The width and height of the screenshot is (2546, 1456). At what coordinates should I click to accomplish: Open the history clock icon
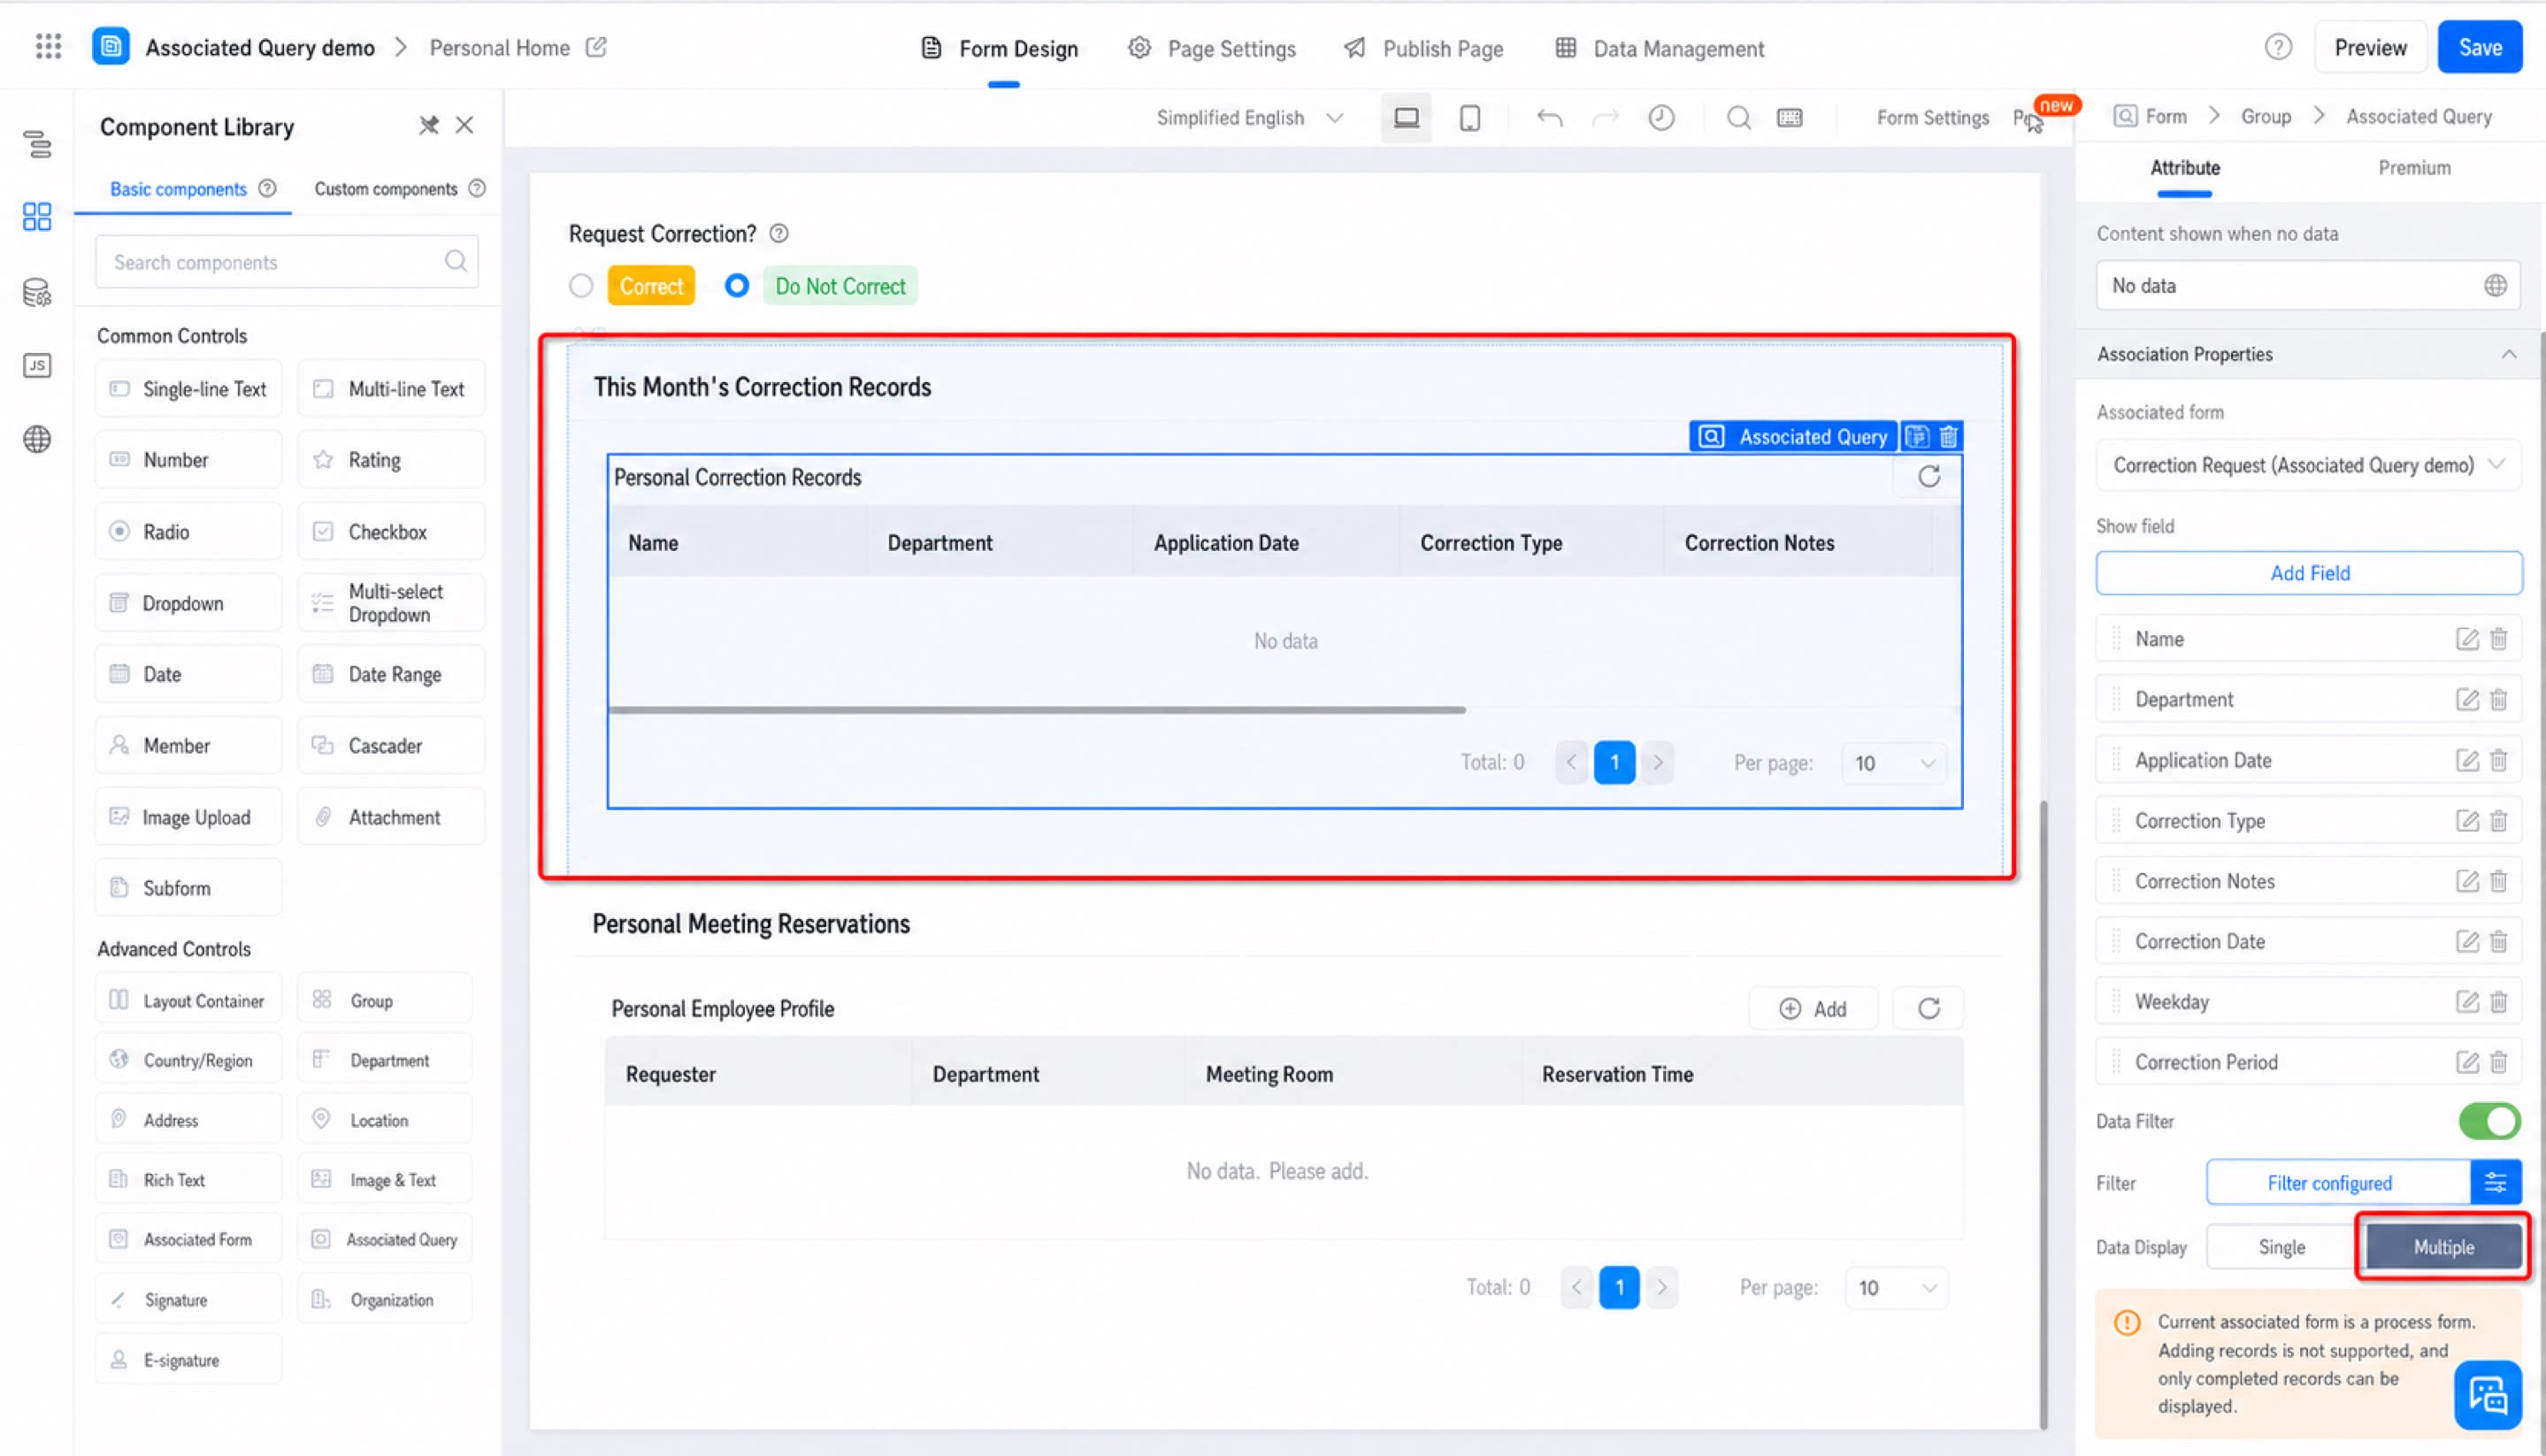(x=1661, y=118)
